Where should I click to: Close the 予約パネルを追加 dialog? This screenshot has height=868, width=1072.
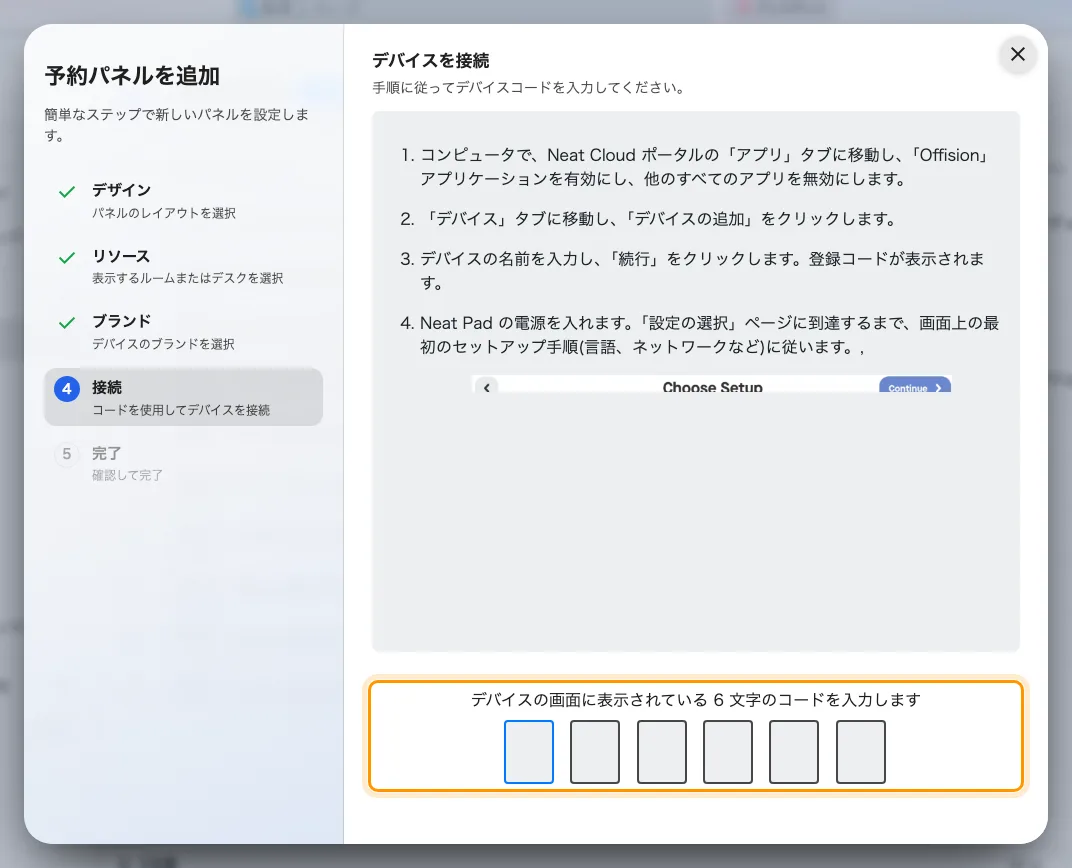point(1017,55)
